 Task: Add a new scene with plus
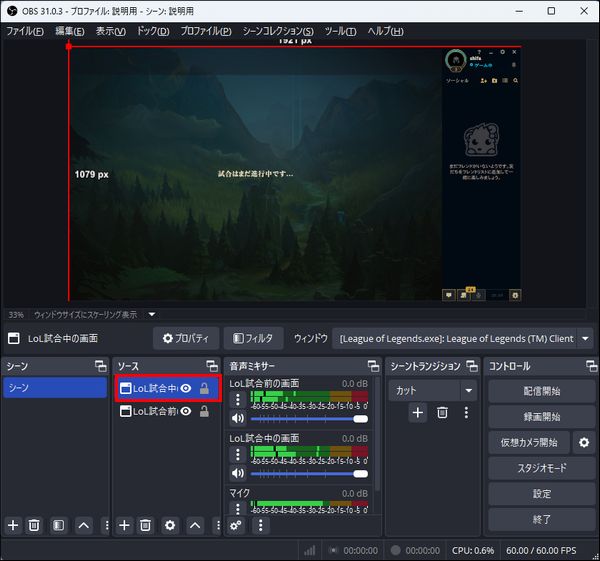coord(13,525)
